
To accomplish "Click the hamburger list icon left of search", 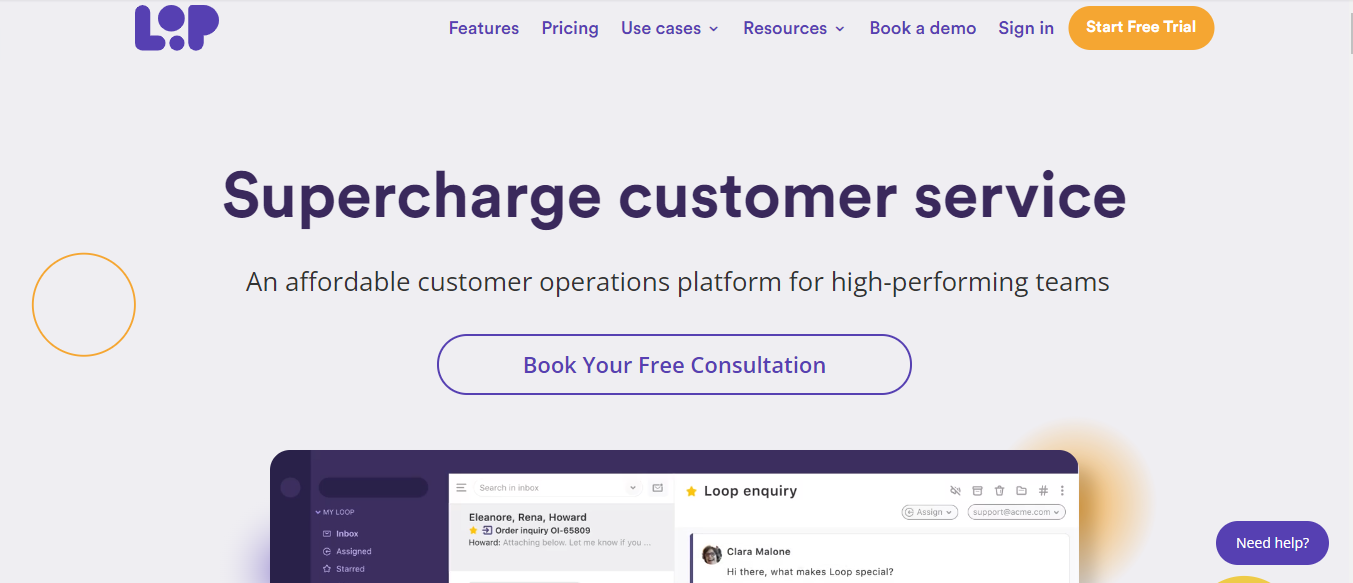I will tap(461, 488).
